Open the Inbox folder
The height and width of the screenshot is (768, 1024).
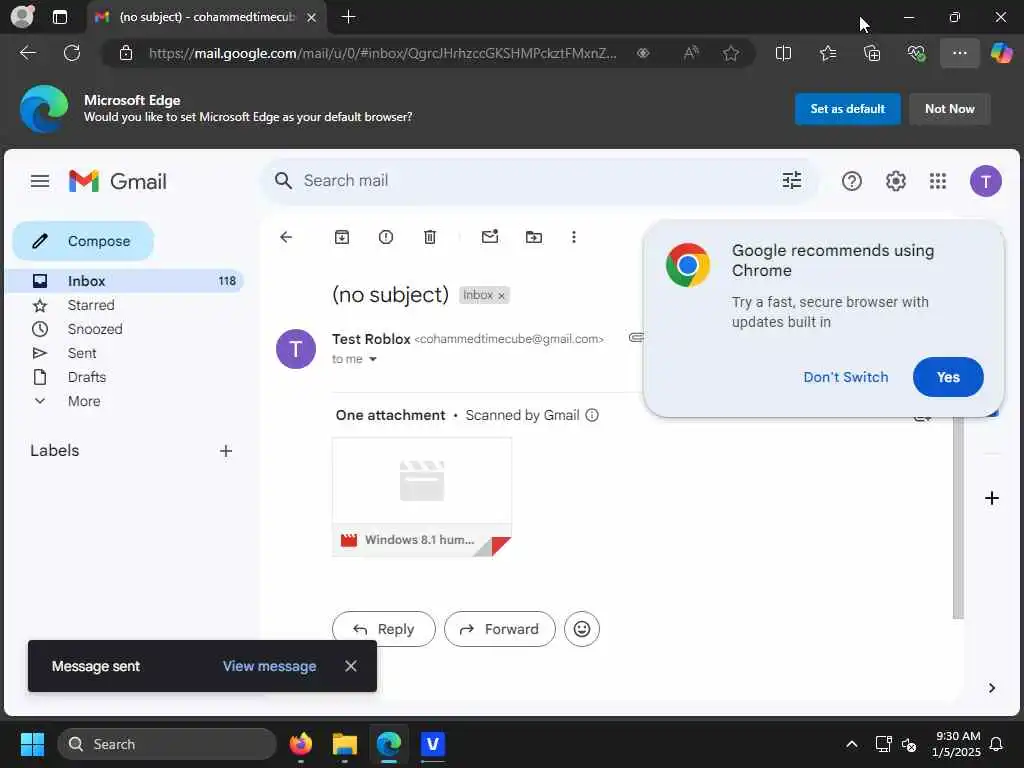[124, 281]
